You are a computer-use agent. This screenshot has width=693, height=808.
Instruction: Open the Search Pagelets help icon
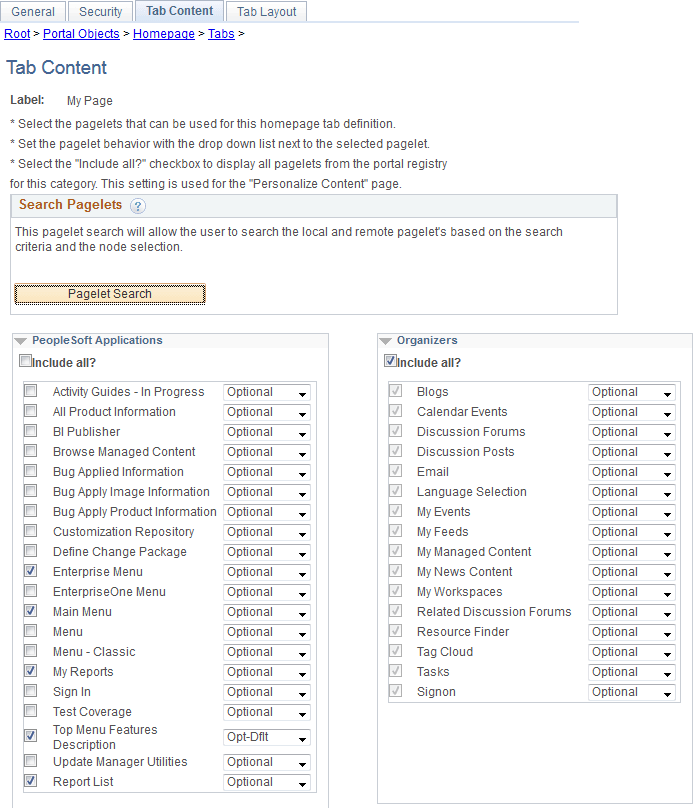138,205
